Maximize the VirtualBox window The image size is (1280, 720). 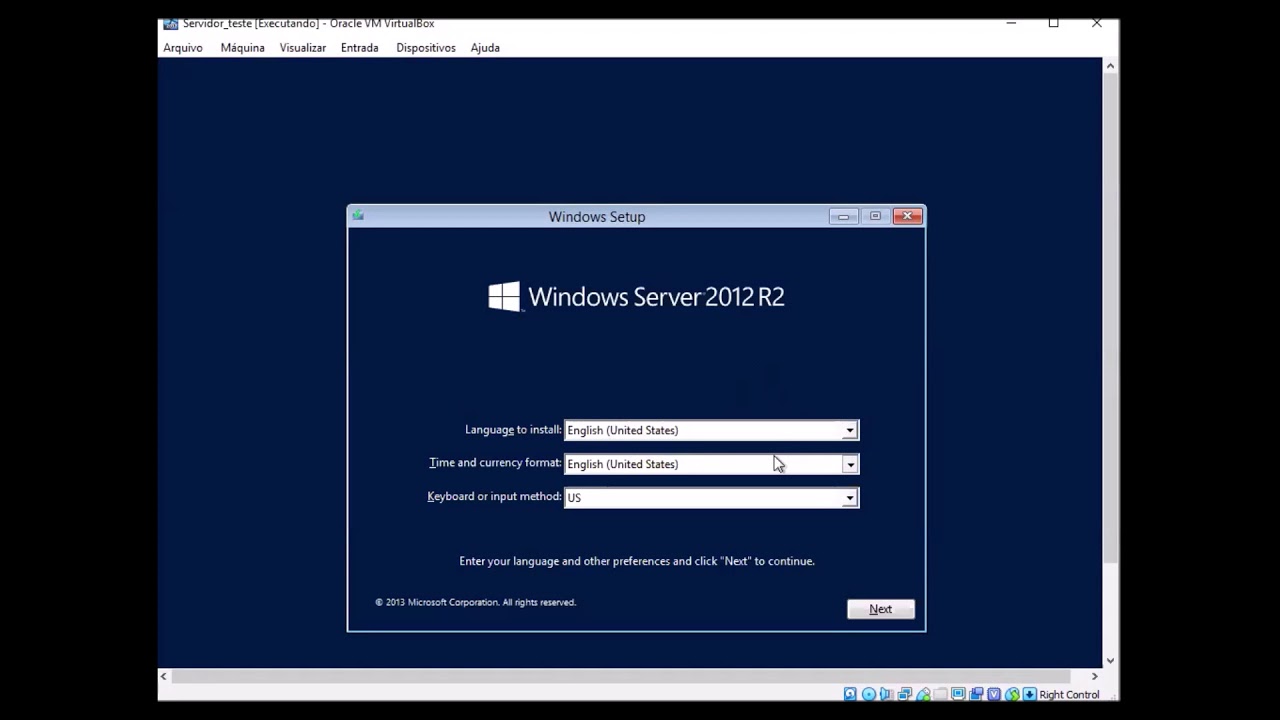point(1053,23)
